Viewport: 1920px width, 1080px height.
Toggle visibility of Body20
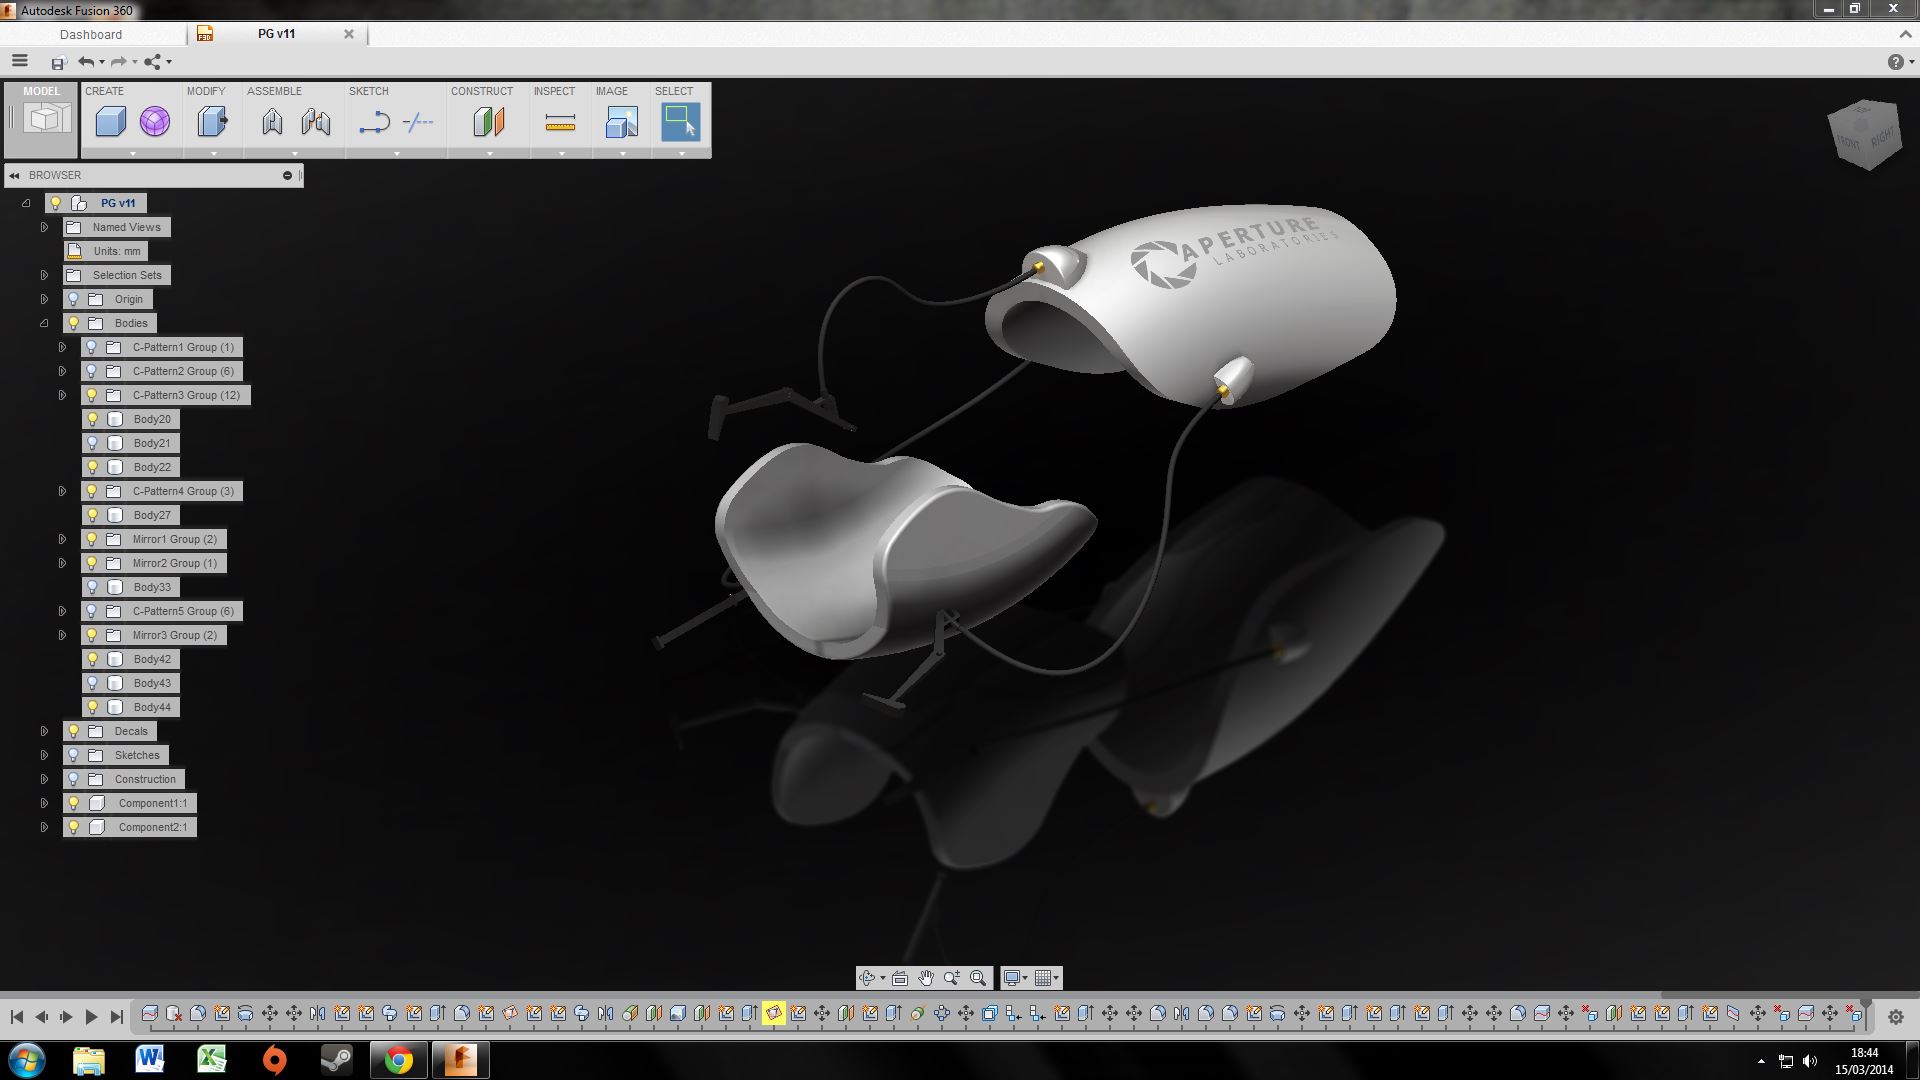point(92,419)
